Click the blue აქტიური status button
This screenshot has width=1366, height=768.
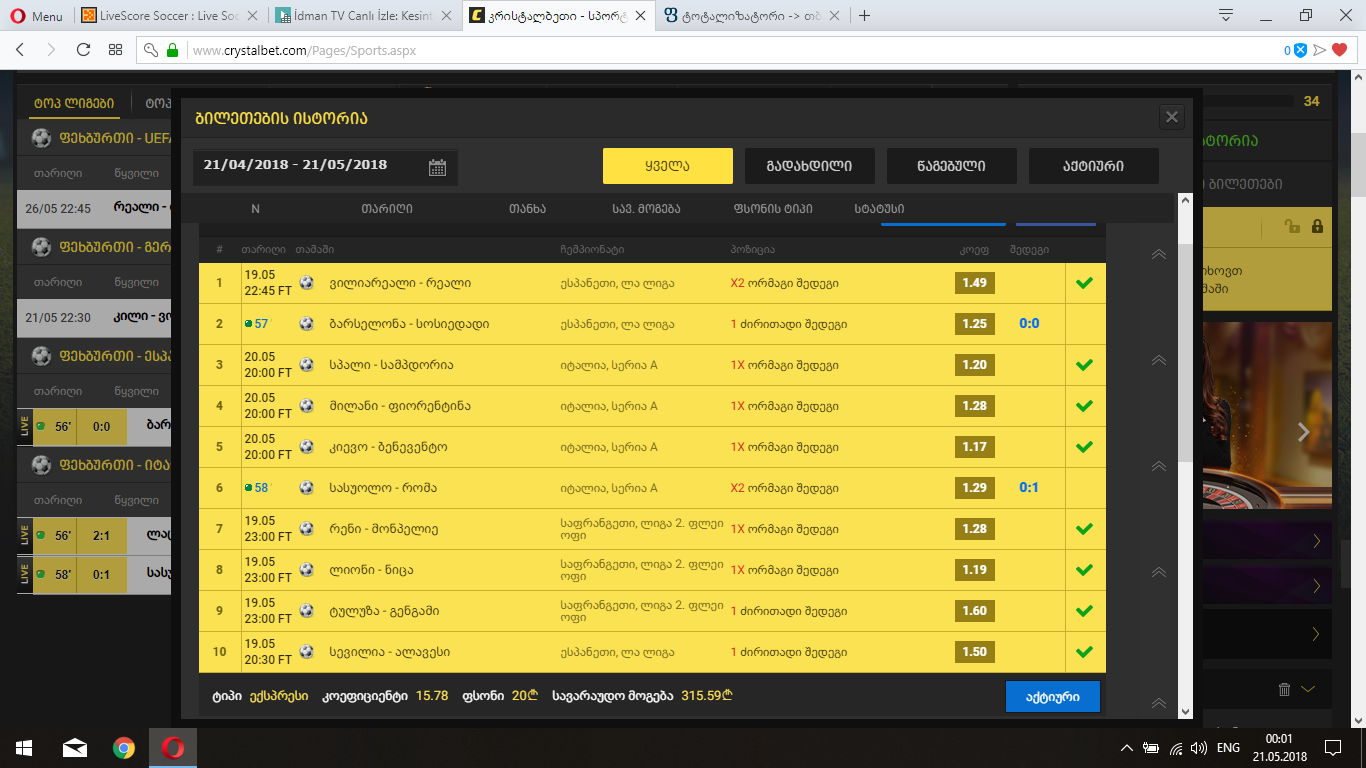tap(1052, 697)
